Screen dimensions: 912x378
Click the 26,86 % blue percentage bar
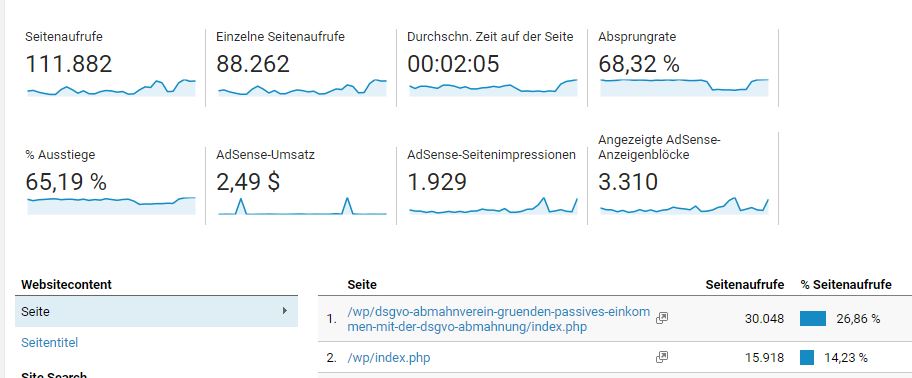[x=813, y=319]
